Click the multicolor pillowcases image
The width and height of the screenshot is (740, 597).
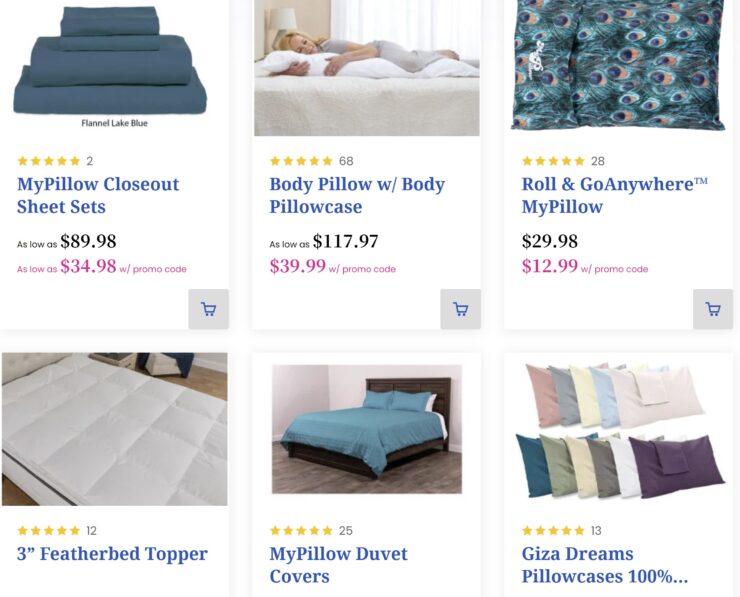620,430
